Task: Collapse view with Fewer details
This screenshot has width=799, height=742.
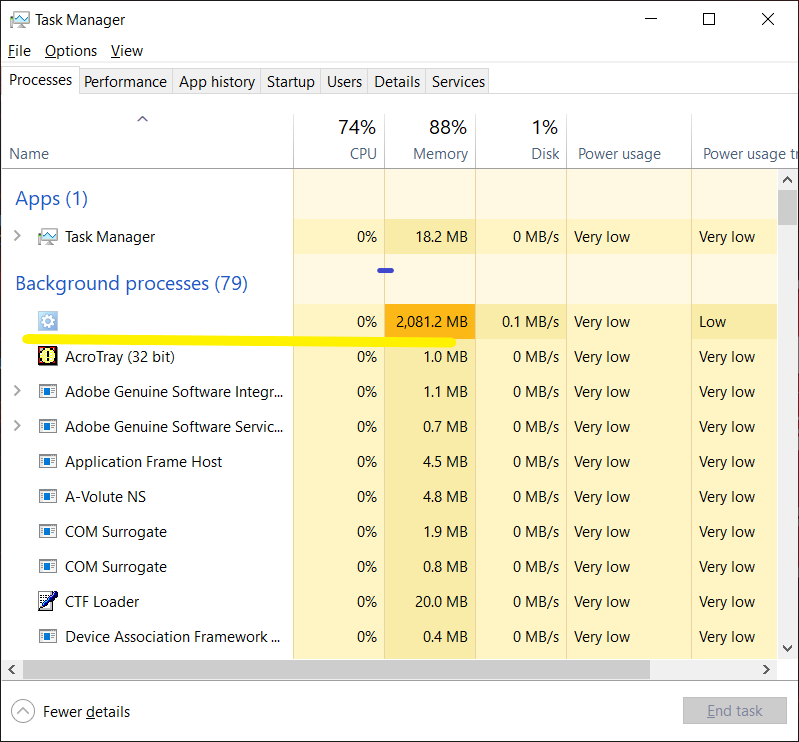Action: [72, 712]
